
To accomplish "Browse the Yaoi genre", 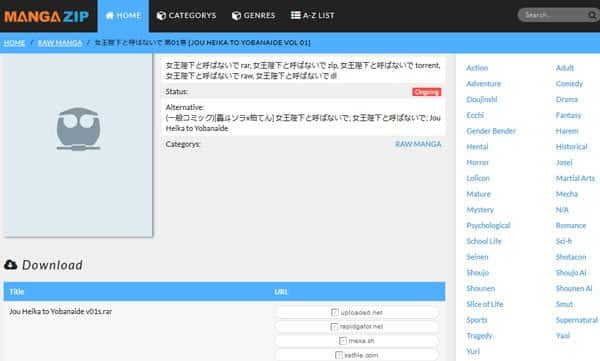I will (562, 336).
